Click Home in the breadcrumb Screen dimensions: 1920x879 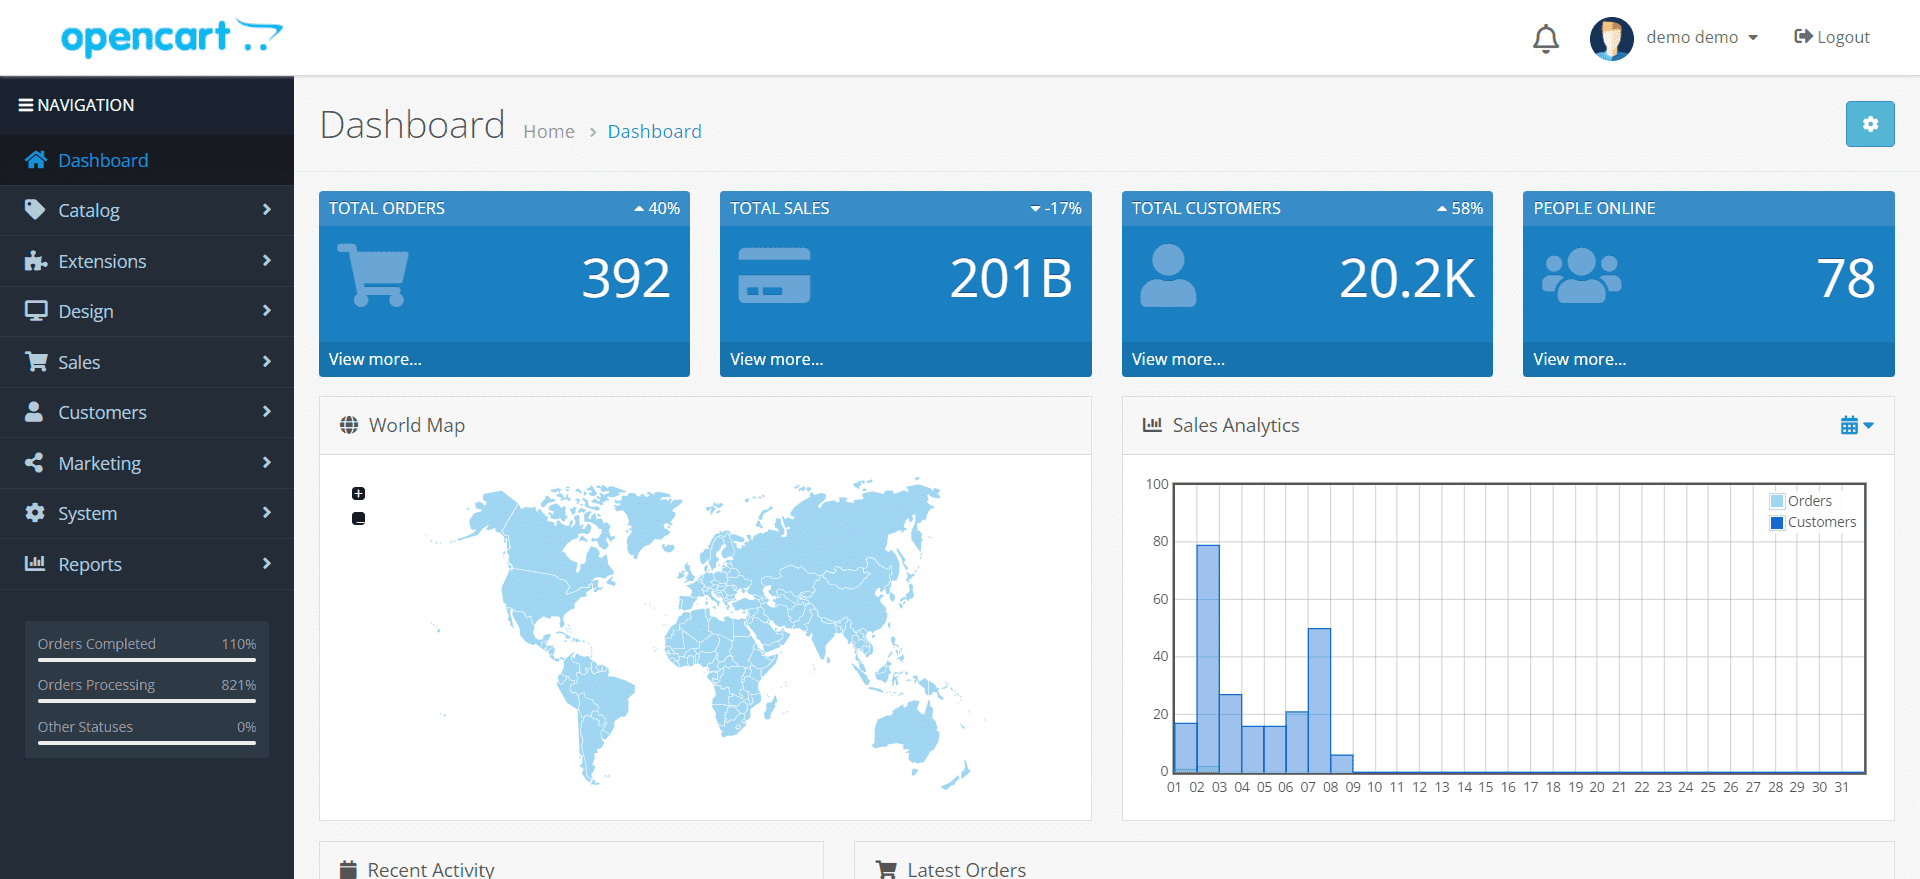point(549,131)
